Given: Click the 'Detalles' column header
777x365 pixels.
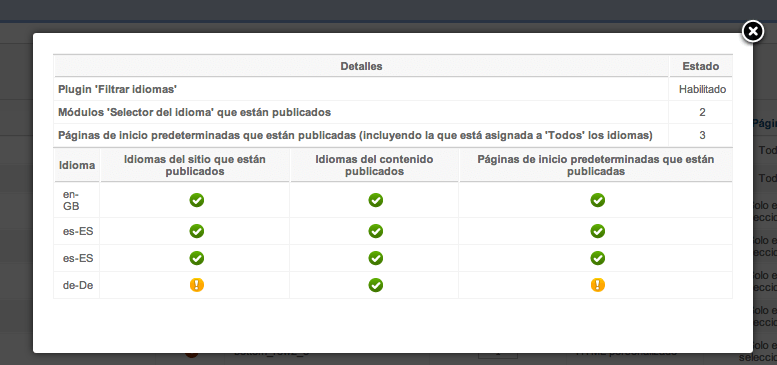Looking at the screenshot, I should pyautogui.click(x=361, y=66).
